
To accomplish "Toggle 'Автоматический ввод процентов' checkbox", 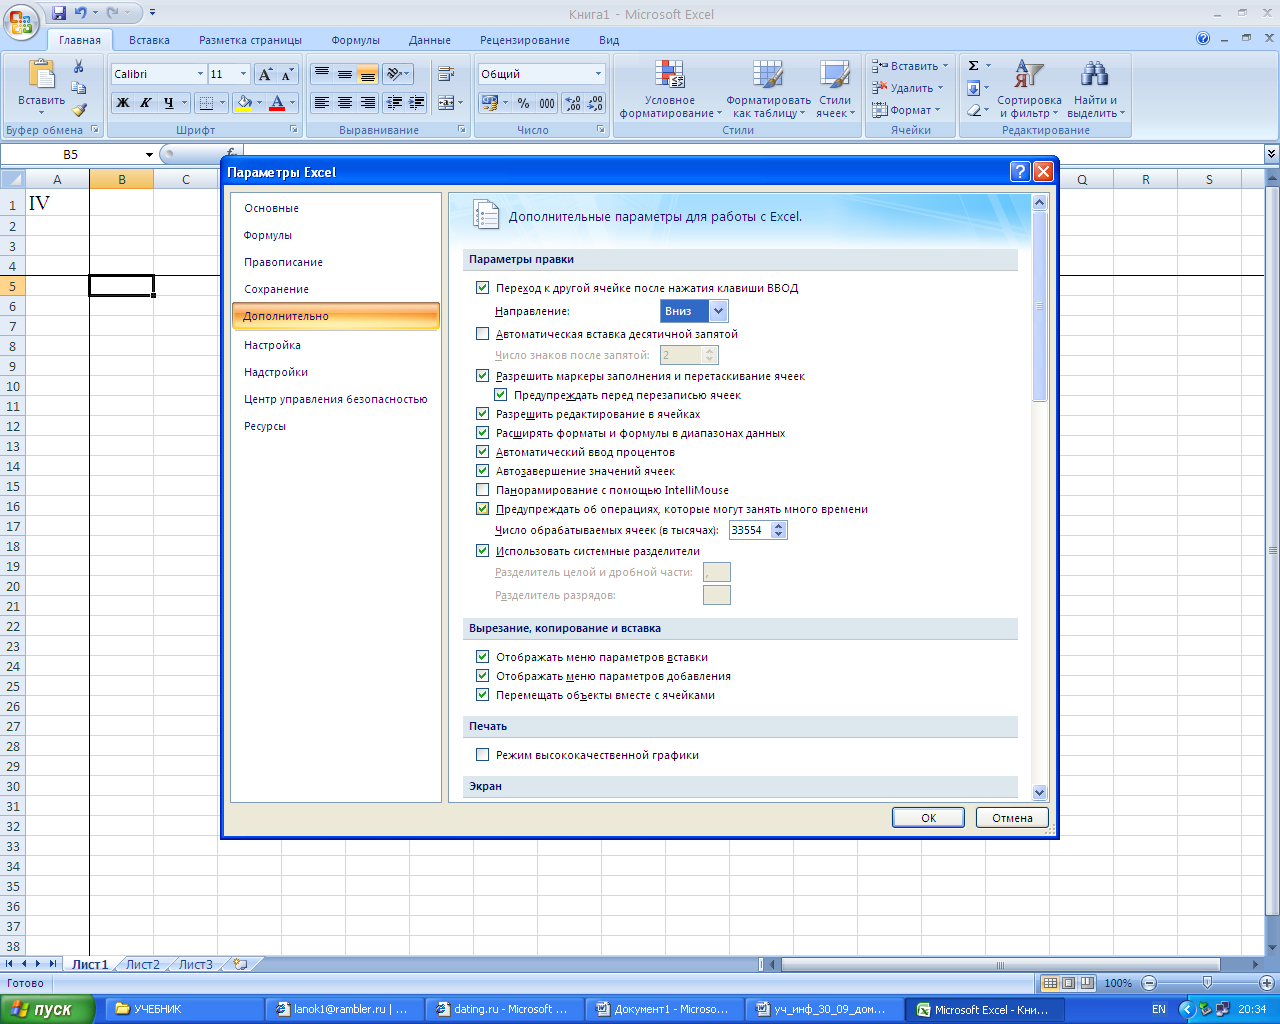I will tap(482, 452).
